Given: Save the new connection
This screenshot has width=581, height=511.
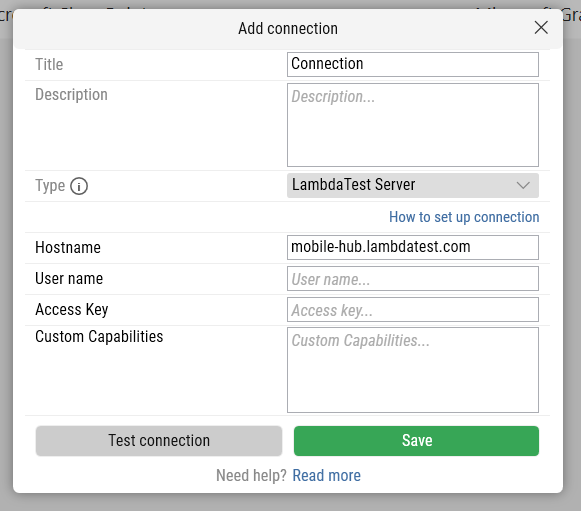Looking at the screenshot, I should 416,441.
